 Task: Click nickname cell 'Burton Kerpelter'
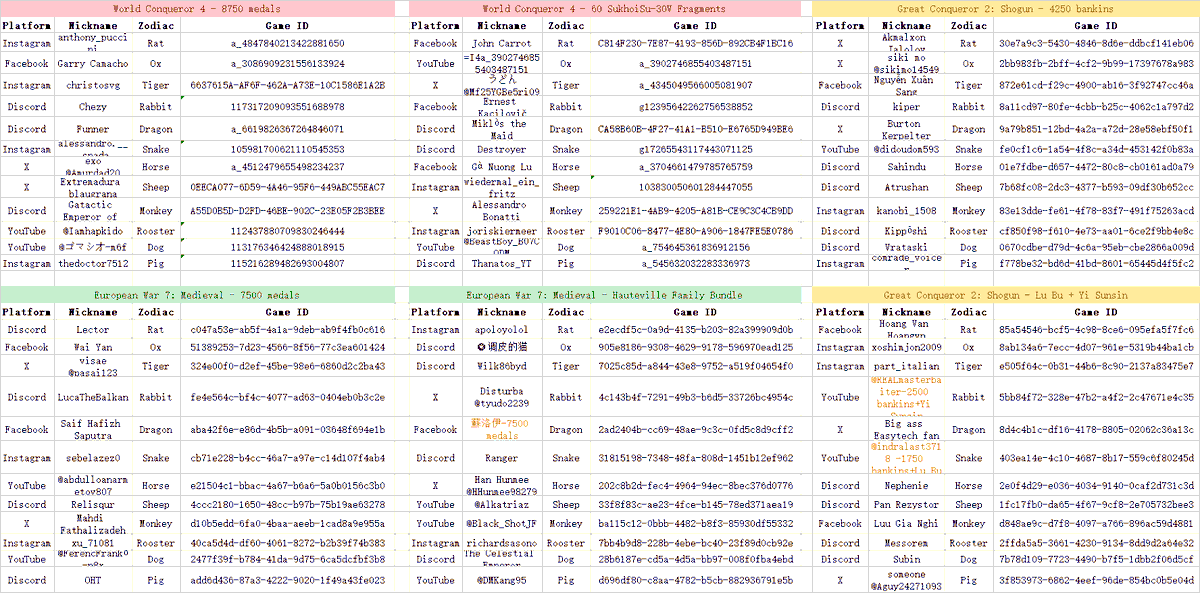(x=906, y=129)
